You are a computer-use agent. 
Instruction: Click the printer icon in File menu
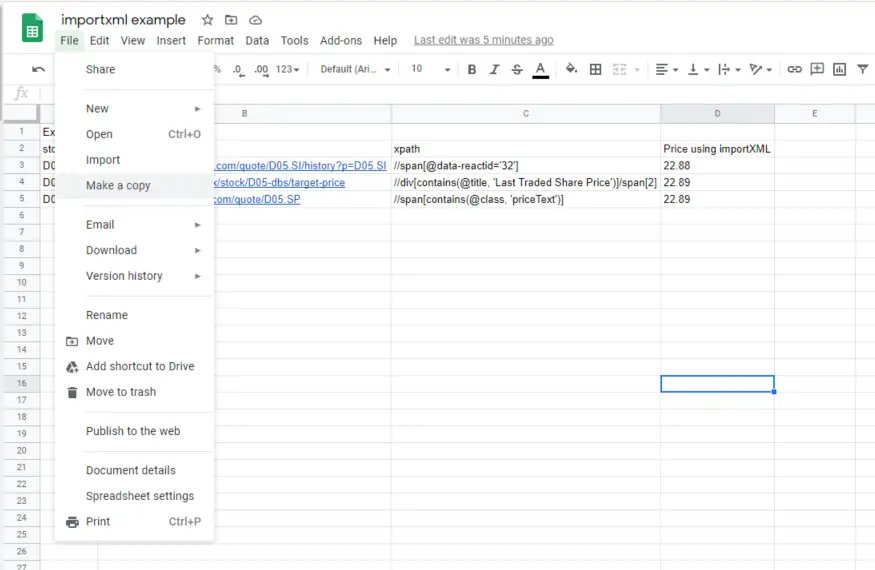click(72, 522)
